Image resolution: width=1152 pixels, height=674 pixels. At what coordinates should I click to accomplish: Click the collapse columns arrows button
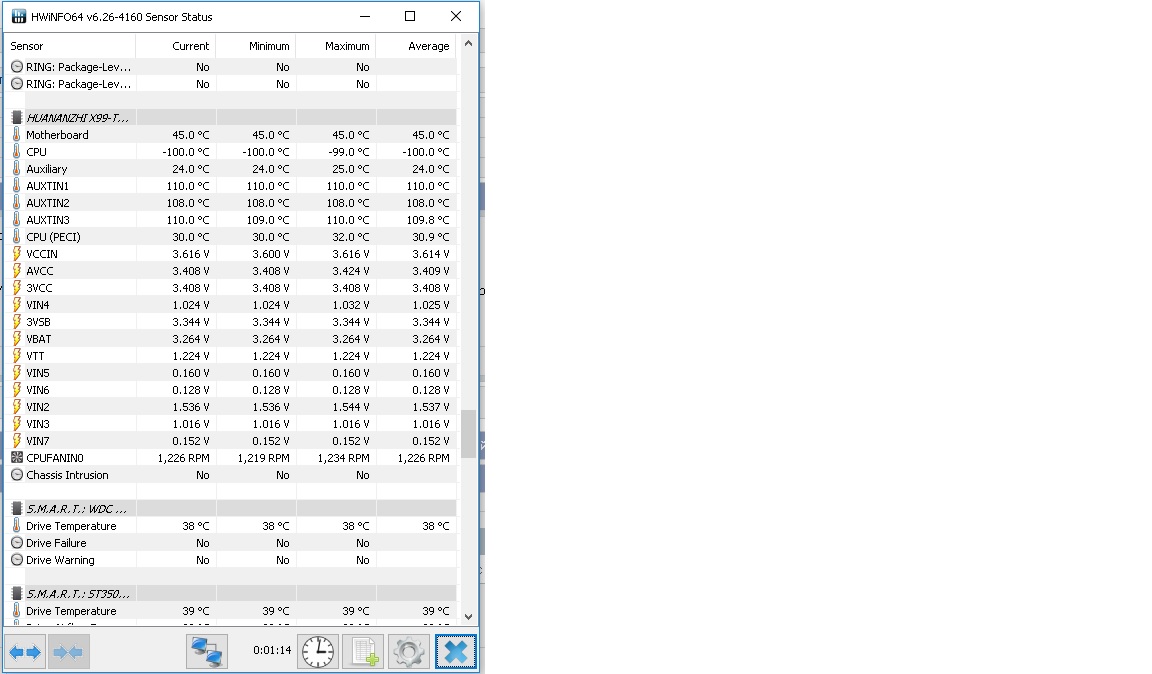point(68,651)
